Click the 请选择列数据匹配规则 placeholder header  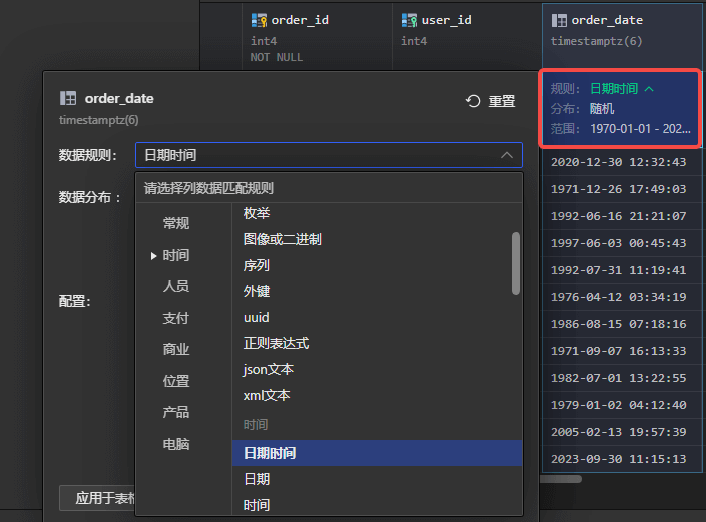(208, 188)
